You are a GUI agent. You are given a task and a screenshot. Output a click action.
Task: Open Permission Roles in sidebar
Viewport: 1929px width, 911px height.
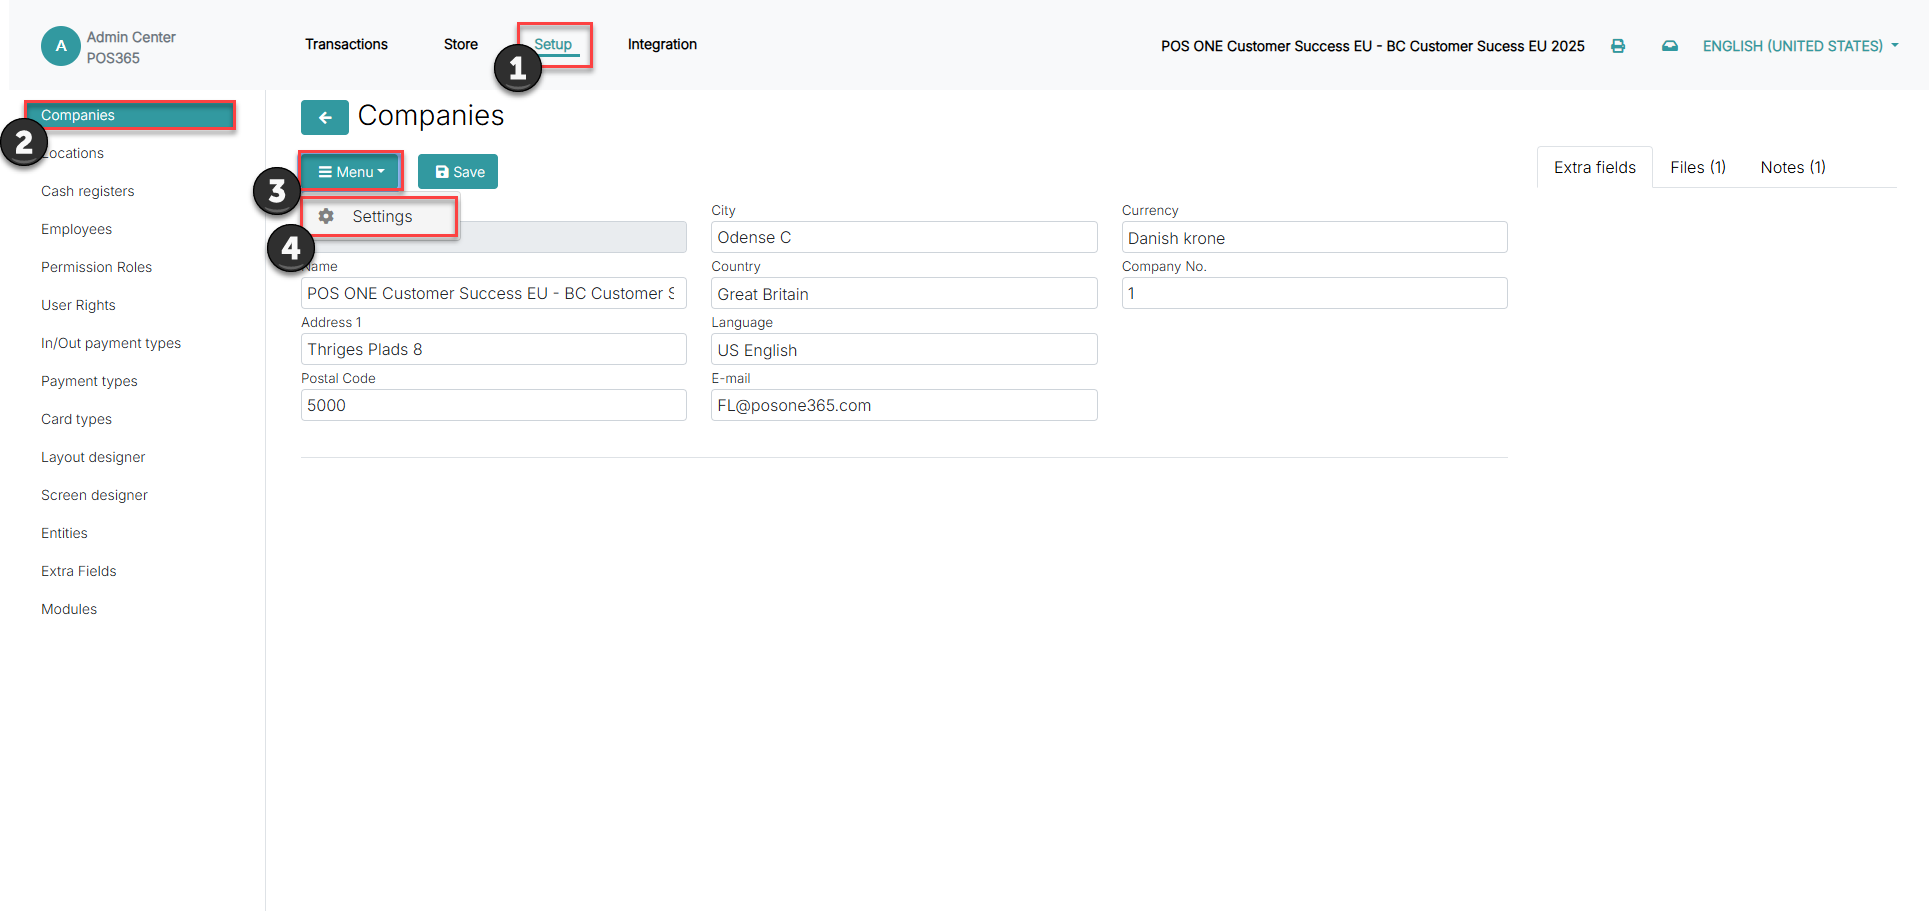pyautogui.click(x=96, y=267)
